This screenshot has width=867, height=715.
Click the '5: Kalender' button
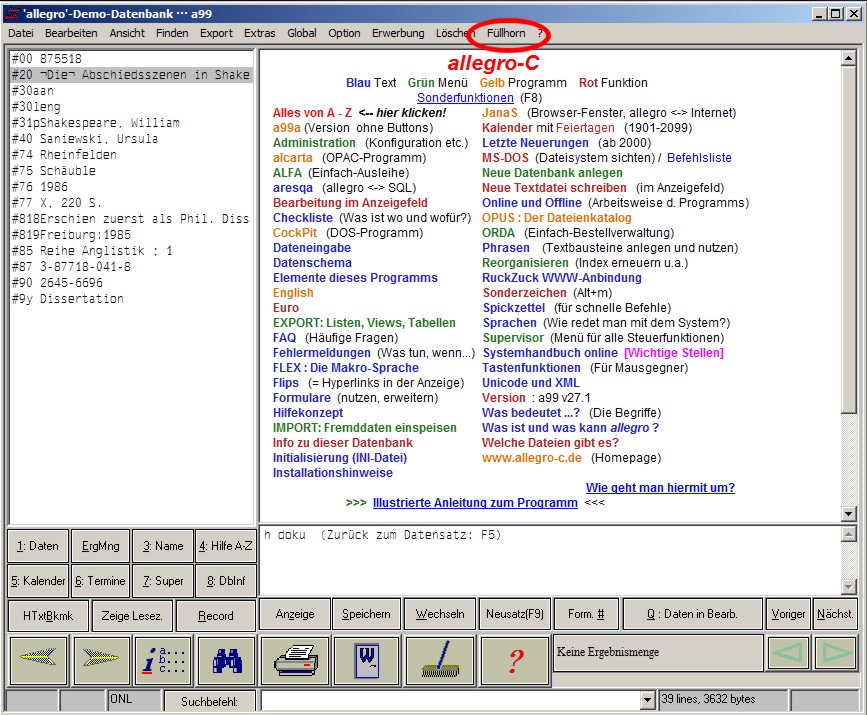38,581
